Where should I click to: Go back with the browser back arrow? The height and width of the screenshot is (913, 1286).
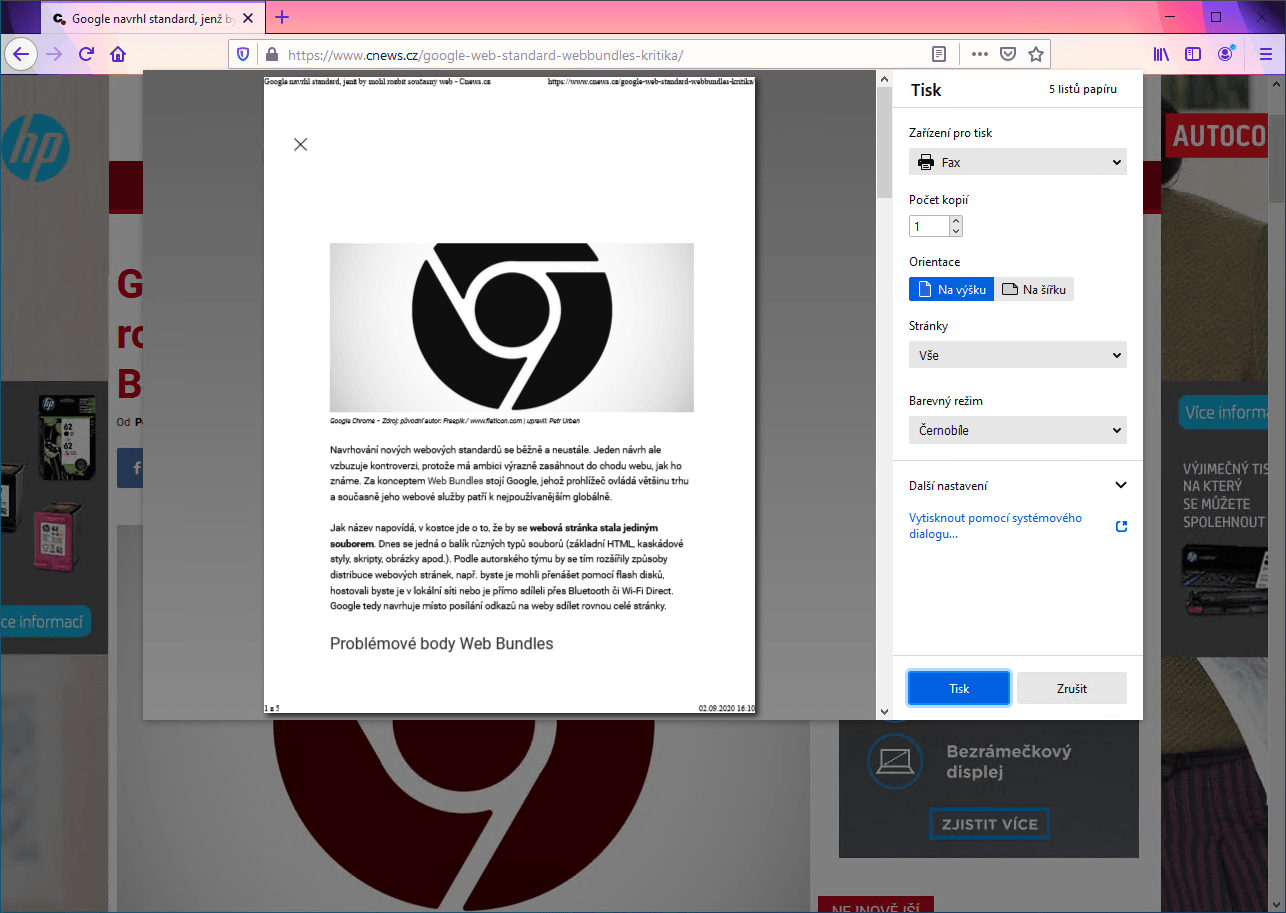[x=21, y=54]
